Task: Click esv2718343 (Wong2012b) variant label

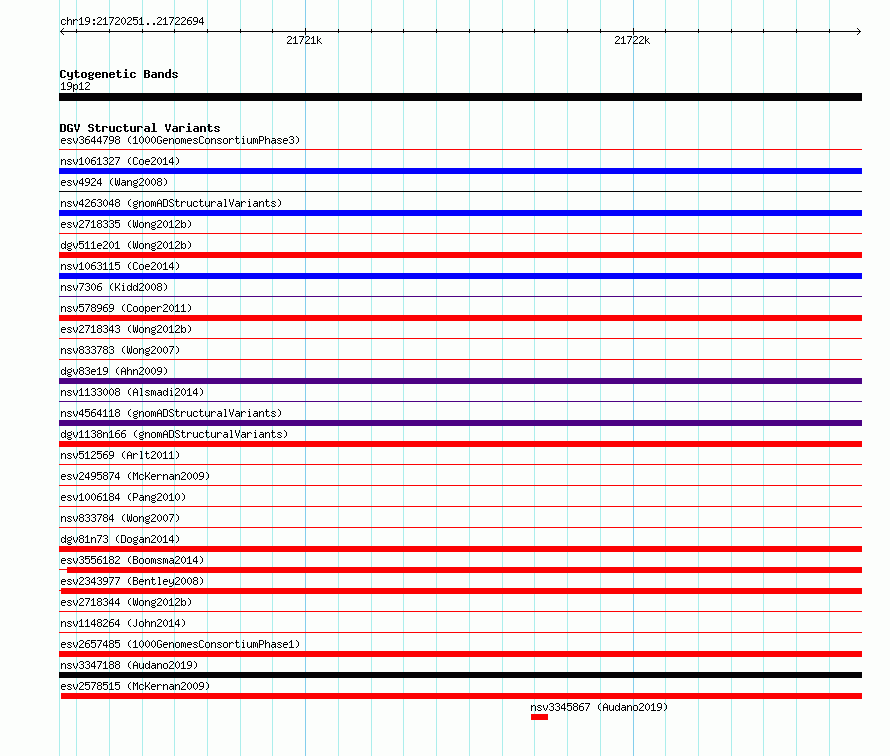Action: tap(126, 329)
